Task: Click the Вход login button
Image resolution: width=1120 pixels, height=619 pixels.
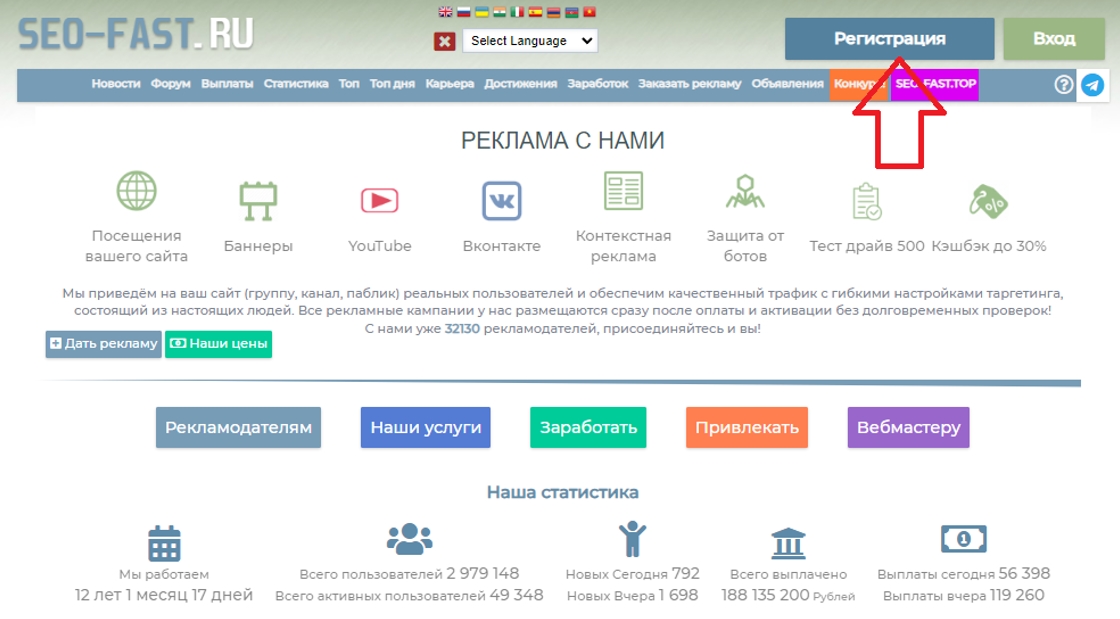Action: [x=1054, y=39]
